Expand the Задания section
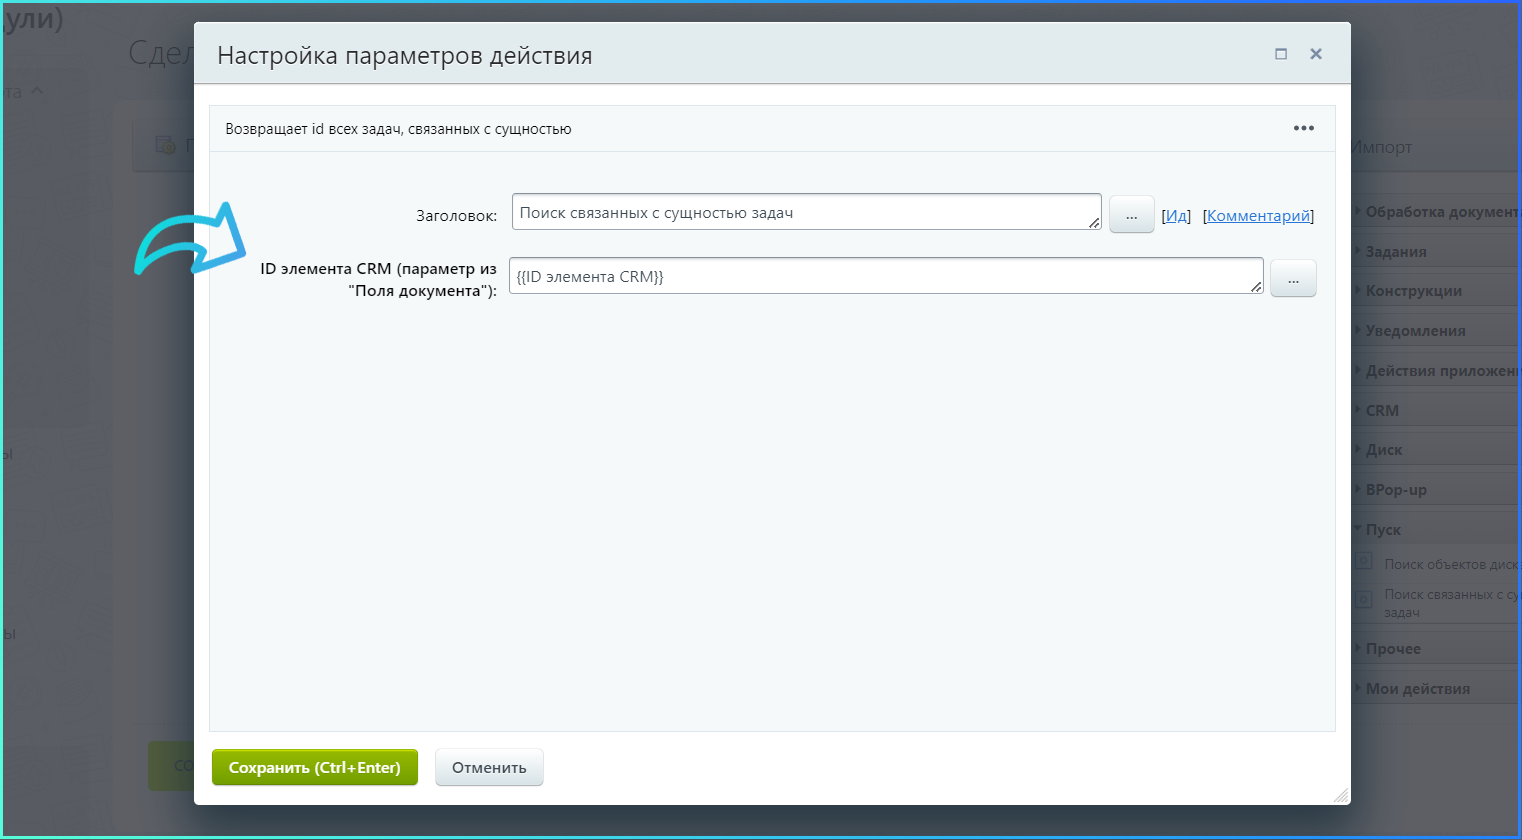The width and height of the screenshot is (1522, 840). [x=1396, y=252]
